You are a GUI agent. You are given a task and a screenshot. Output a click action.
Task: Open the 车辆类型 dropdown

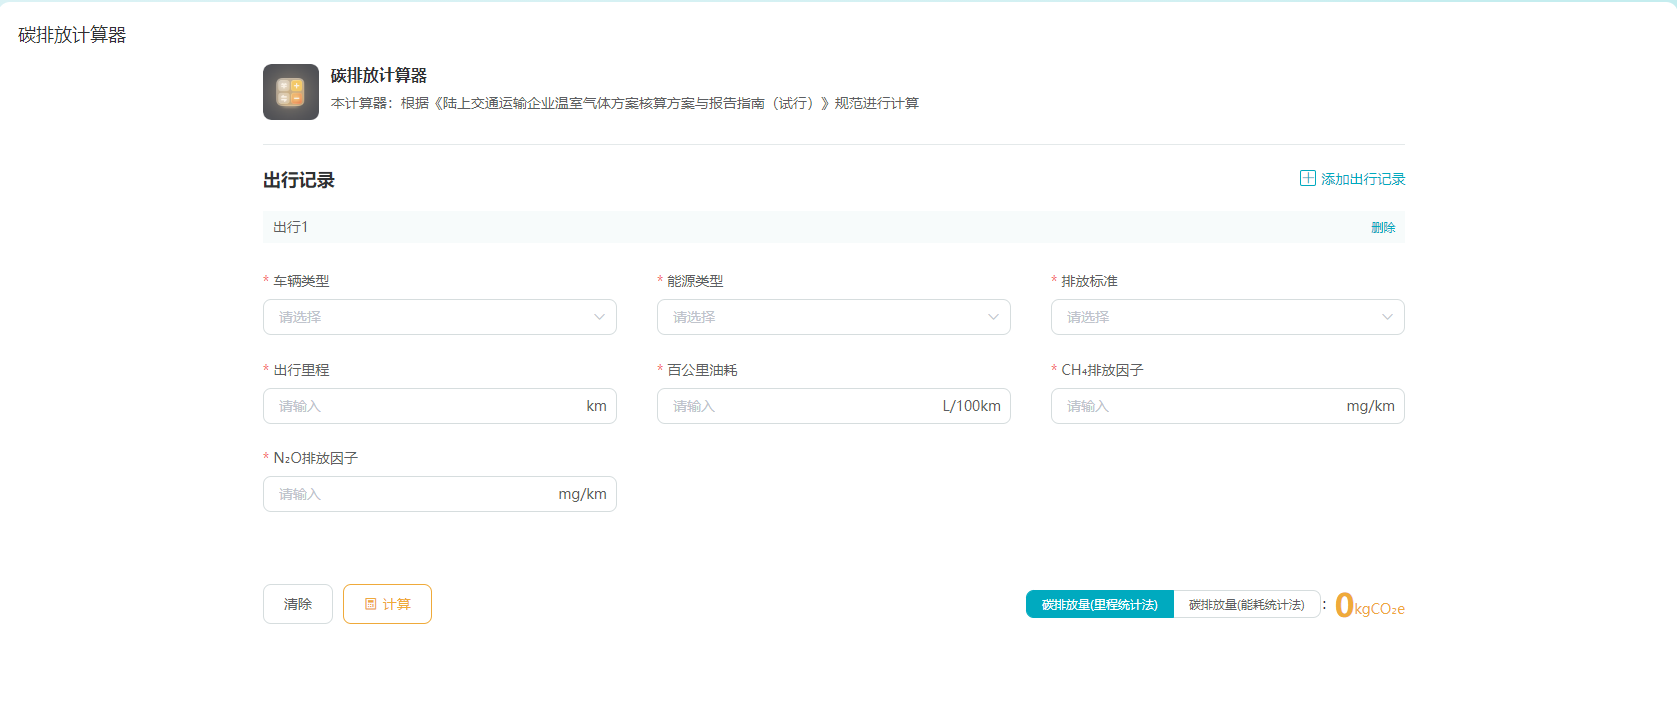click(x=430, y=317)
